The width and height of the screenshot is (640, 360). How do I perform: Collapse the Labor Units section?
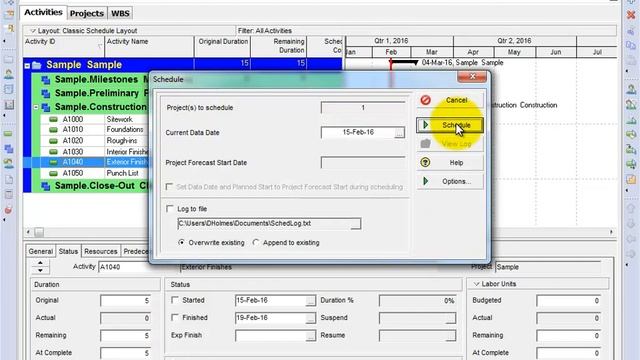(476, 284)
